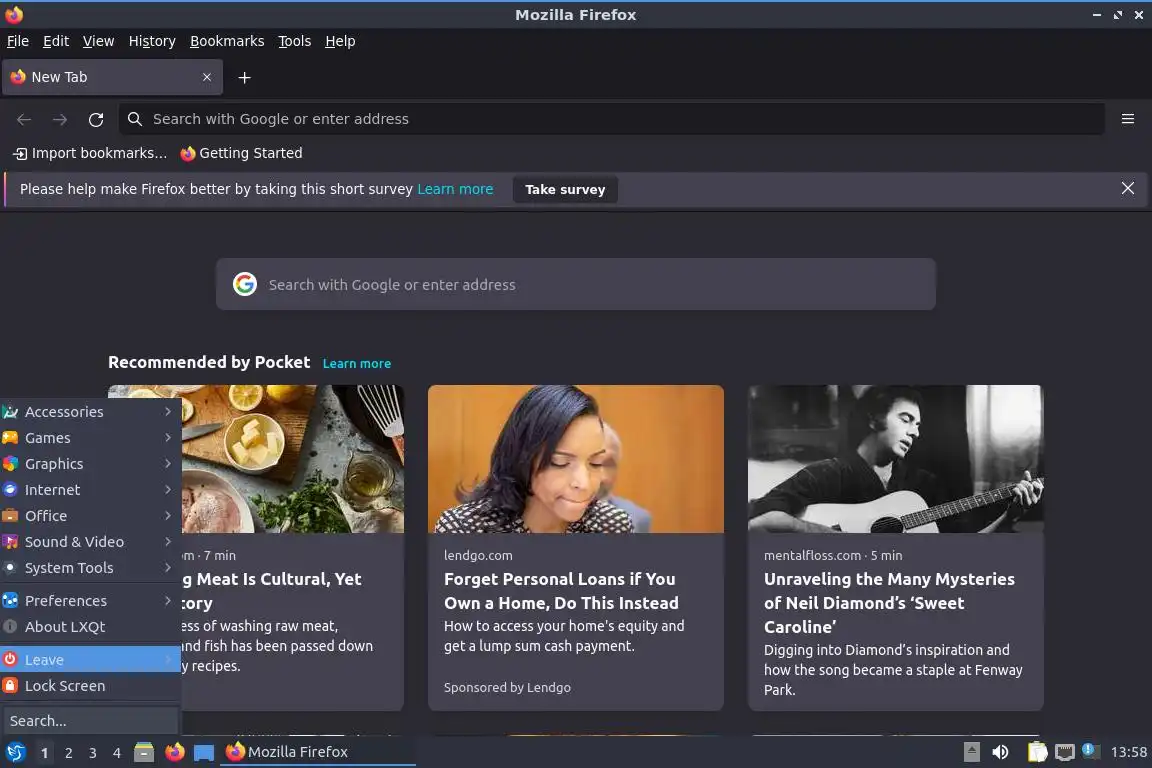Open the Edit menu
Screen dimensions: 1152x768
[56, 41]
